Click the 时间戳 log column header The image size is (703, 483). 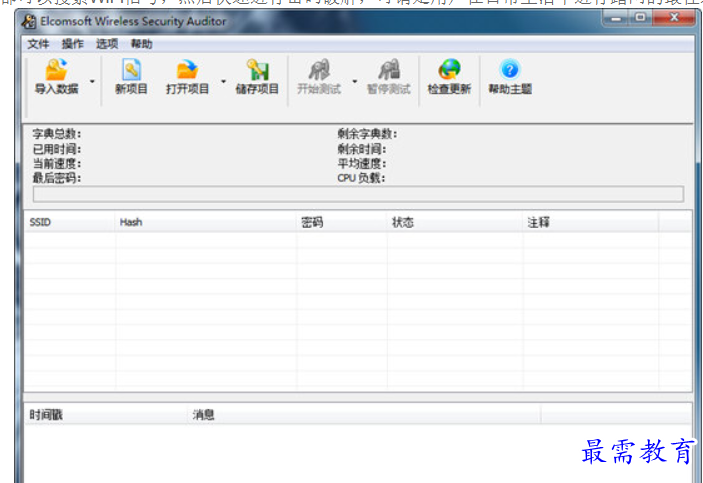[x=106, y=415]
